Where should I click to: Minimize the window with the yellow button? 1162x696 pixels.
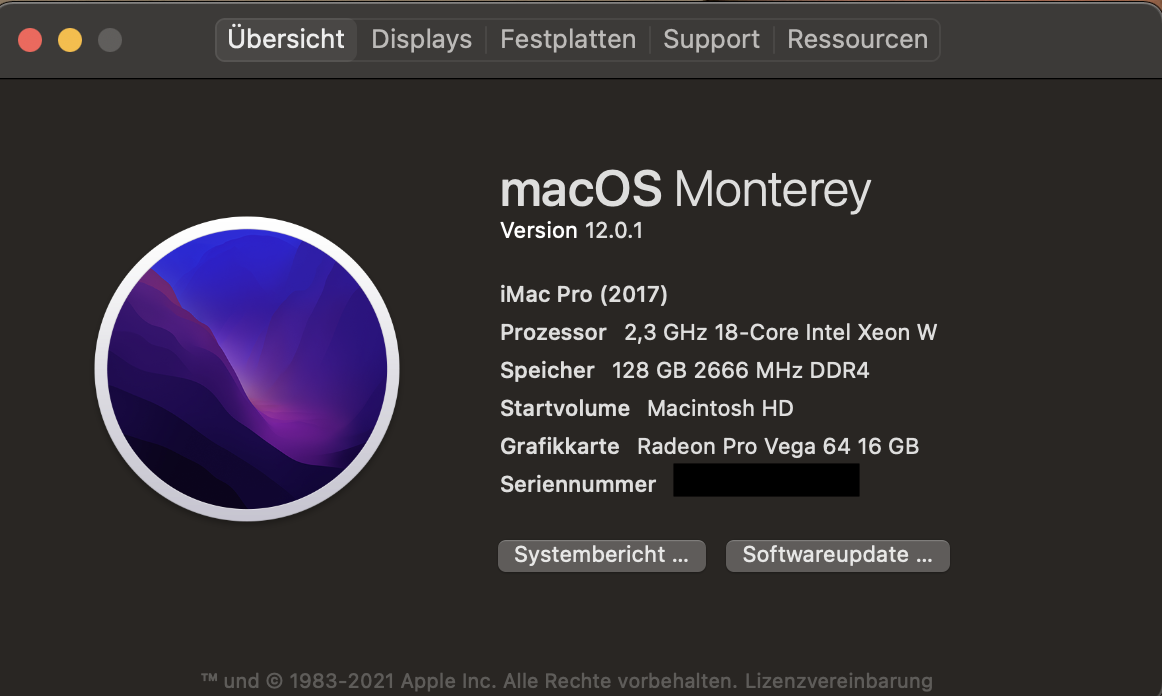point(70,40)
